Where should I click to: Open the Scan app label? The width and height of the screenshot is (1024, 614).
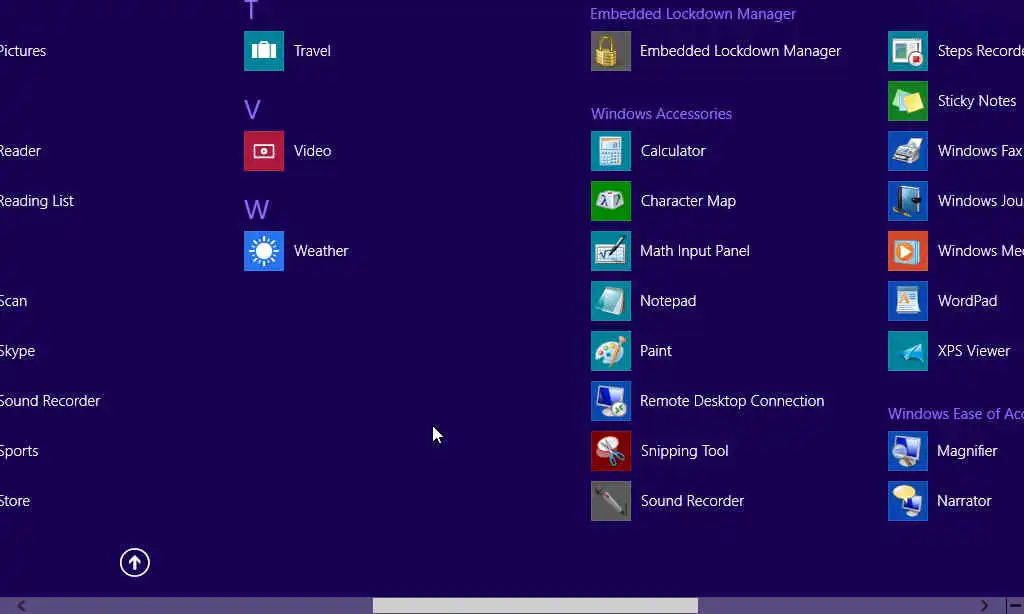(x=13, y=301)
